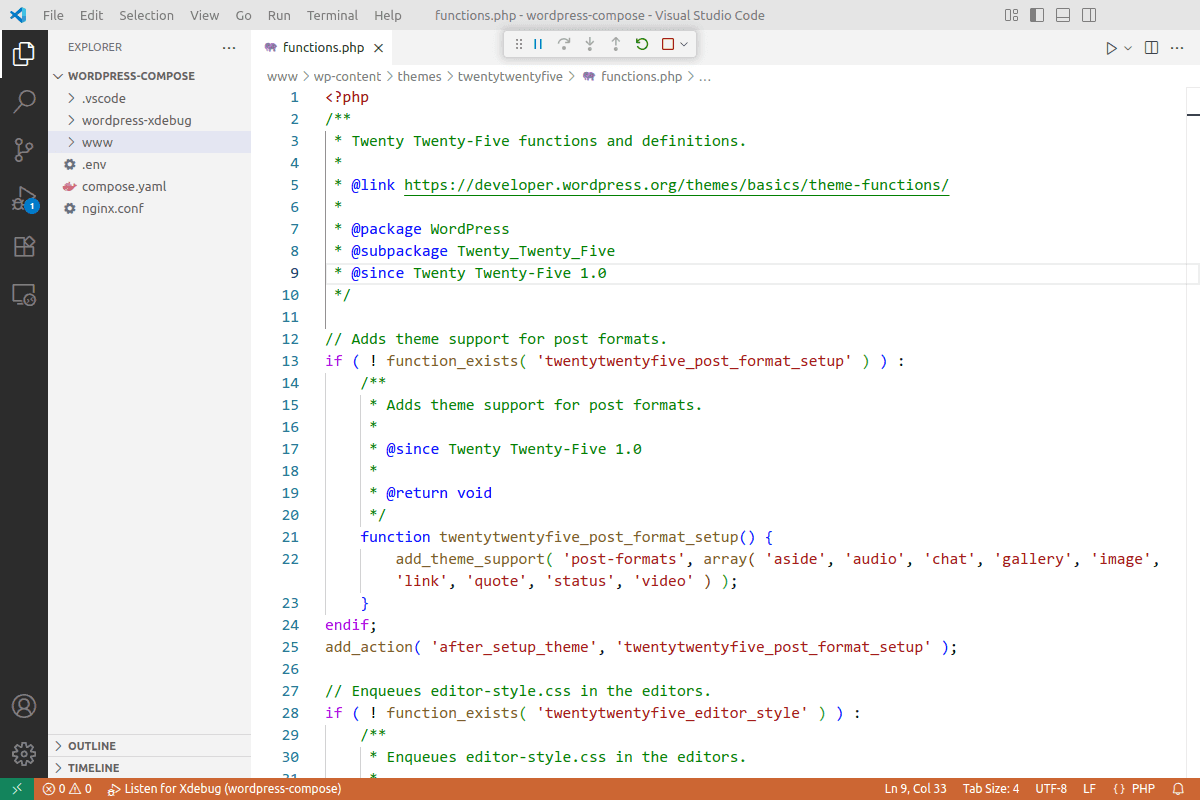This screenshot has height=800, width=1200.
Task: Collapse the WORDPRESS-COMPOSE root folder
Action: 150,76
